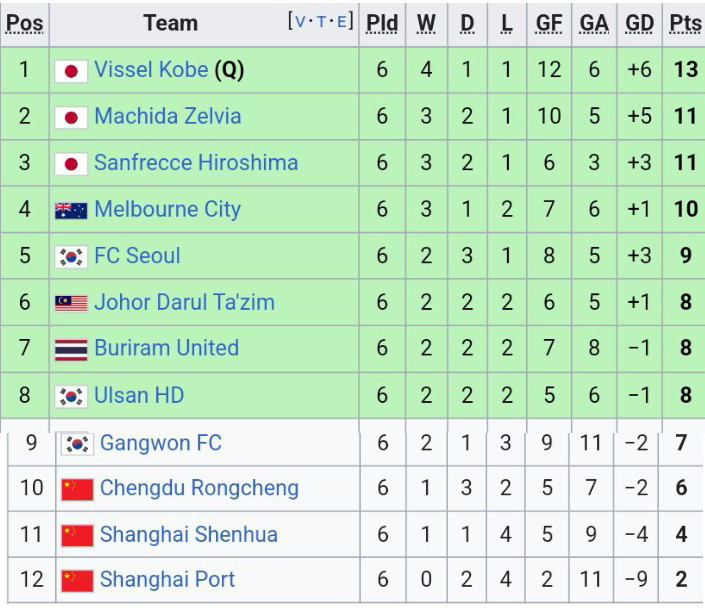Click the E (edit) template link
Image resolution: width=705 pixels, height=612 pixels.
click(x=342, y=22)
